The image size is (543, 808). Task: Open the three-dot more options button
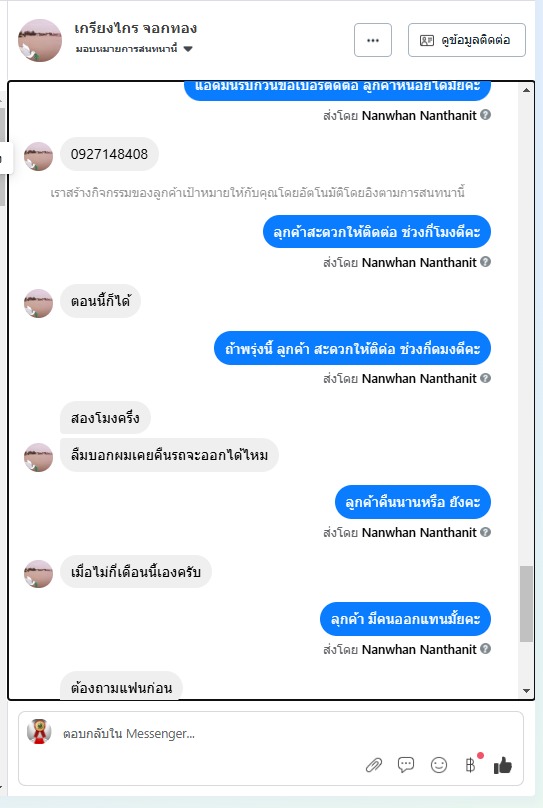pos(373,40)
